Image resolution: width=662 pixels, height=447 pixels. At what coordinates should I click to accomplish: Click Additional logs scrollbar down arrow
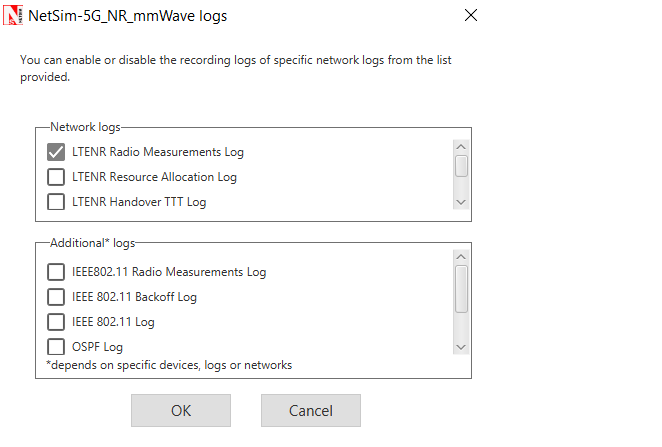(x=461, y=347)
